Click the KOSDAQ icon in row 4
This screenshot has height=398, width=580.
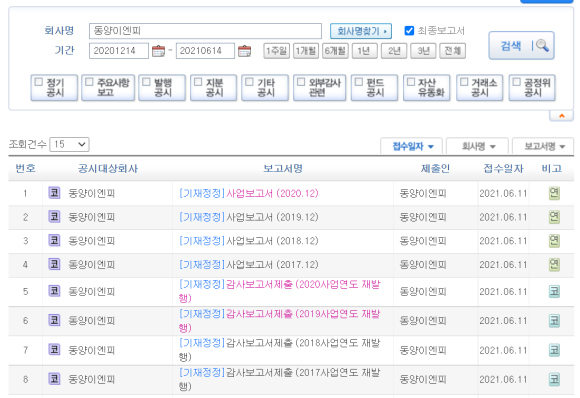pyautogui.click(x=54, y=264)
